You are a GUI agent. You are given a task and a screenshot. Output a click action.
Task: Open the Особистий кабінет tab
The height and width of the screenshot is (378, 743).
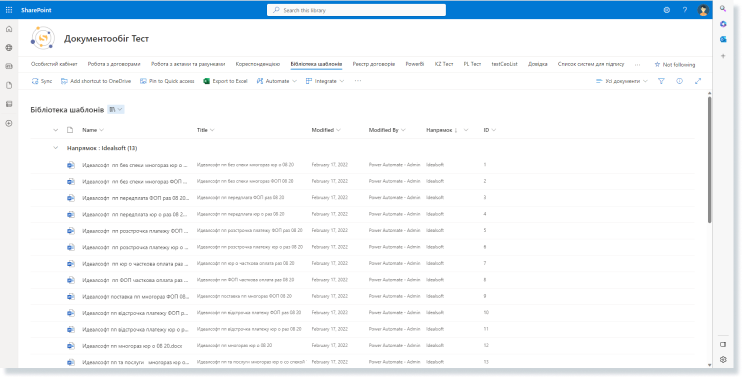pos(54,64)
